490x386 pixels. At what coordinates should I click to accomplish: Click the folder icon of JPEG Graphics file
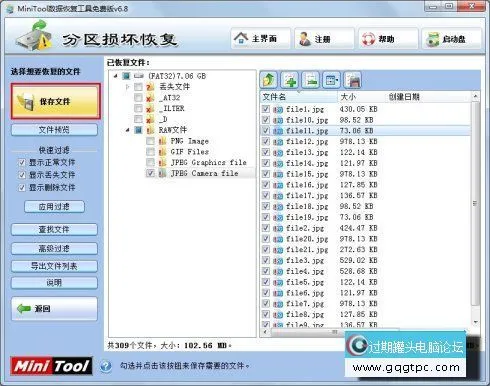click(x=162, y=163)
